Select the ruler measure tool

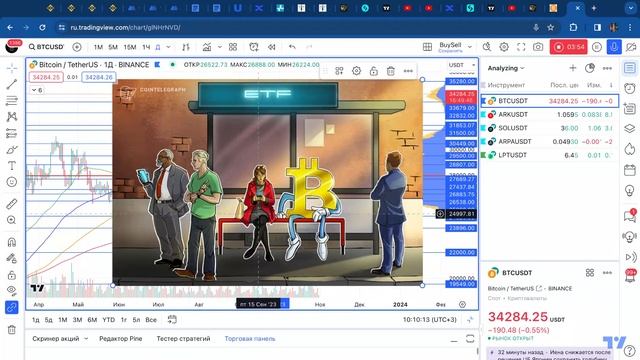tap(11, 204)
